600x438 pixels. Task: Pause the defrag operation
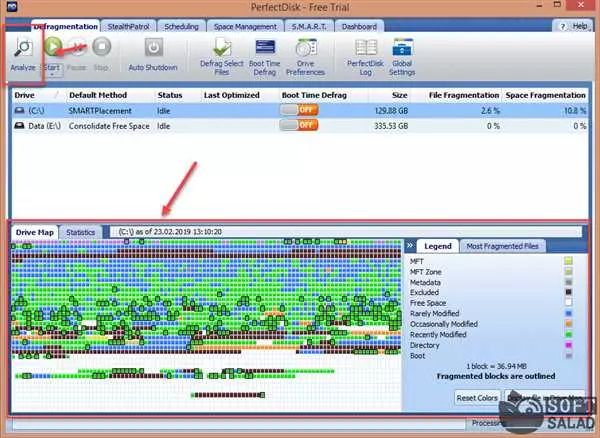tap(78, 47)
